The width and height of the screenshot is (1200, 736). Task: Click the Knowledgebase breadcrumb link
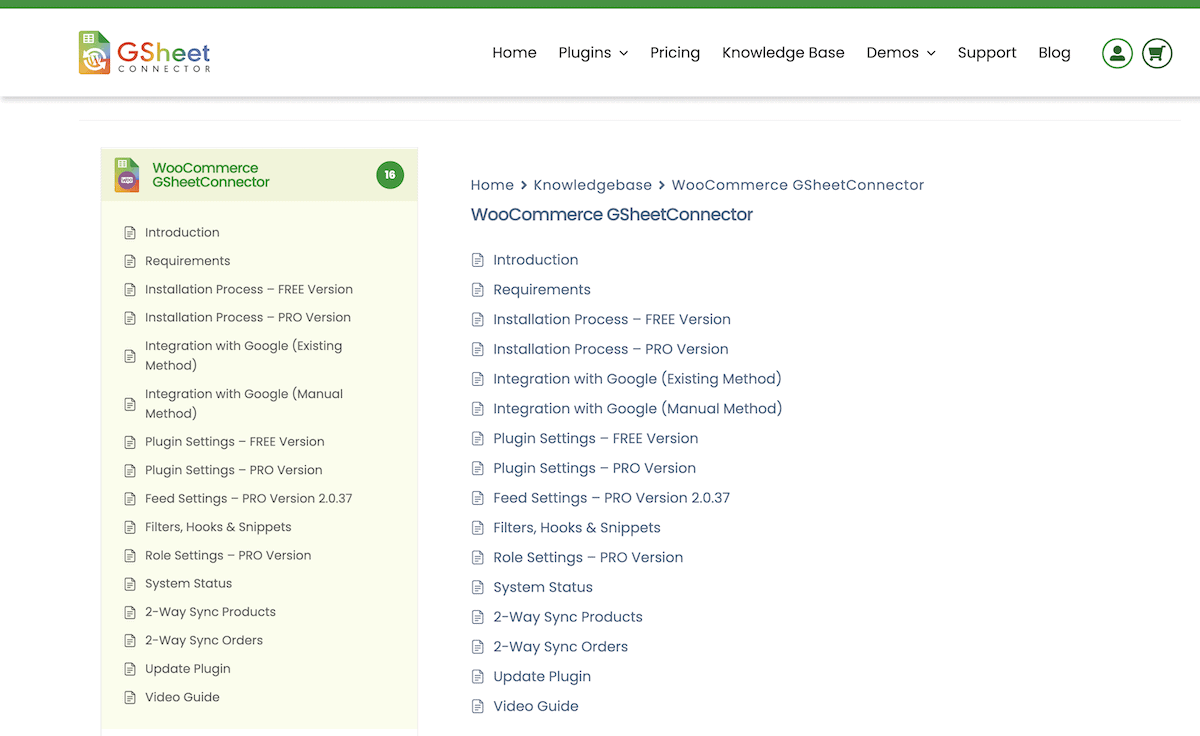tap(592, 185)
